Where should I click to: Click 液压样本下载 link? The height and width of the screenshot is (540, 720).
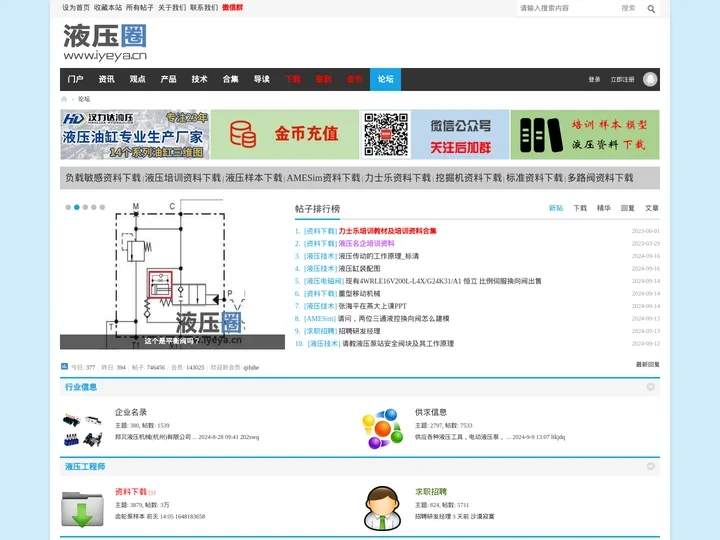(254, 178)
